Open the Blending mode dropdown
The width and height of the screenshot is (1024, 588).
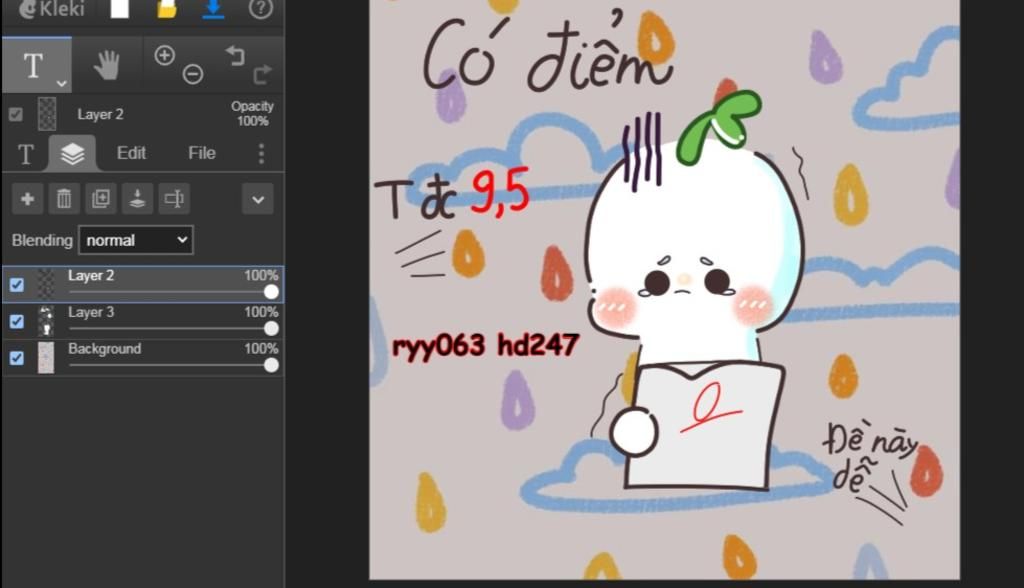[x=136, y=240]
